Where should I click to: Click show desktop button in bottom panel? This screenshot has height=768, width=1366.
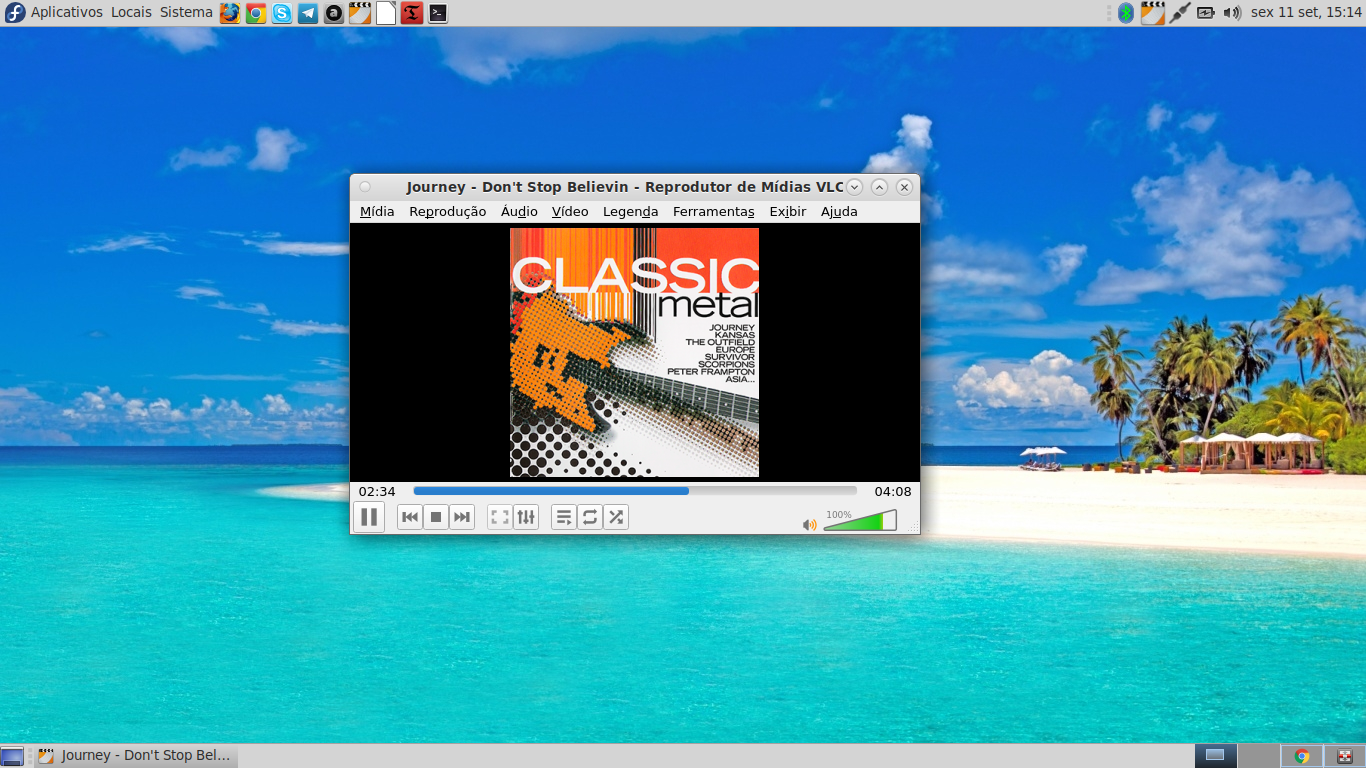(12, 756)
